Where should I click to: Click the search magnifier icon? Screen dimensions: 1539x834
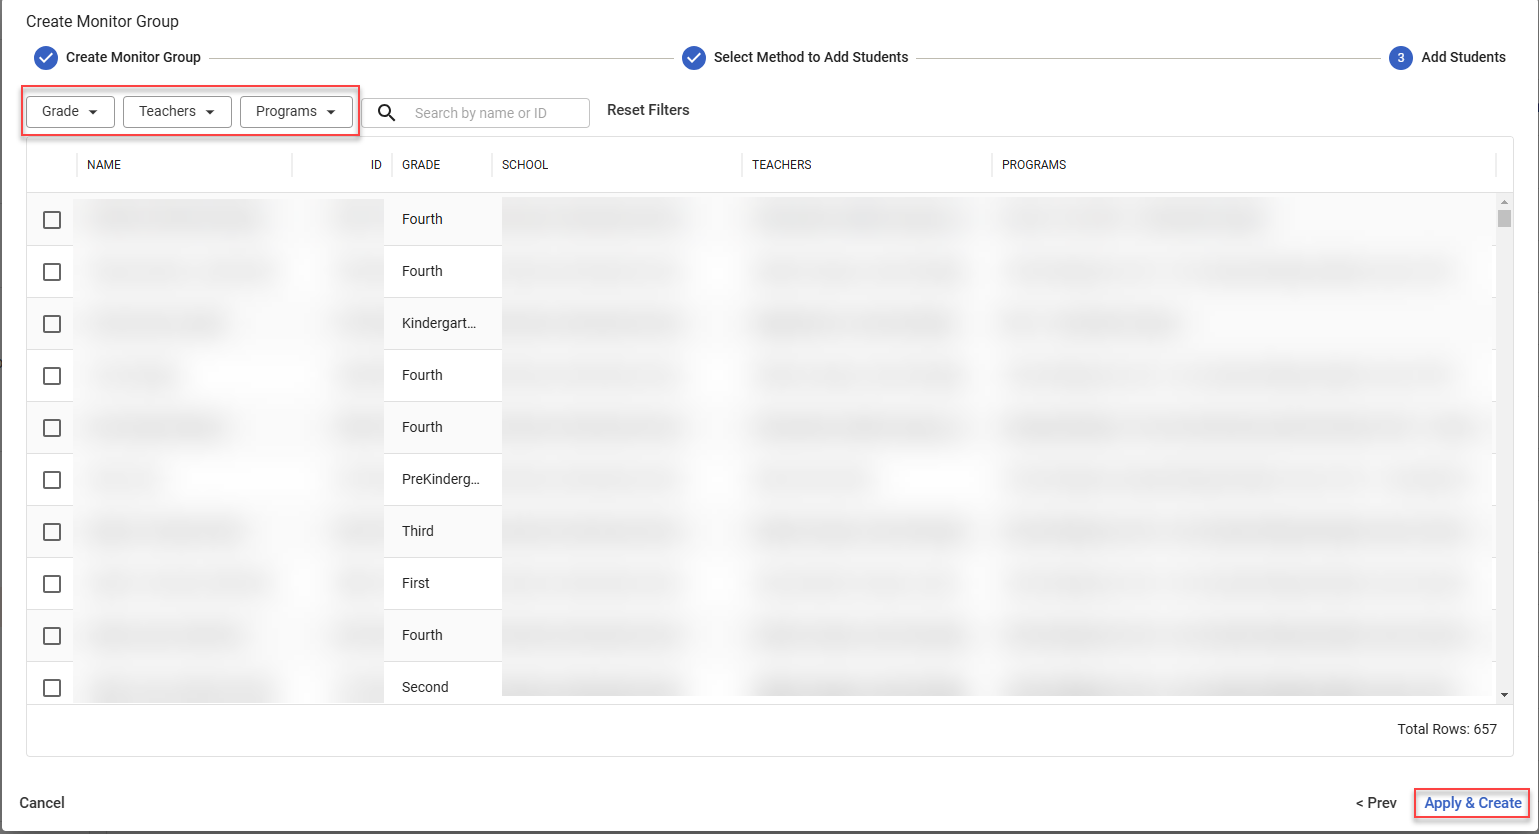[386, 113]
